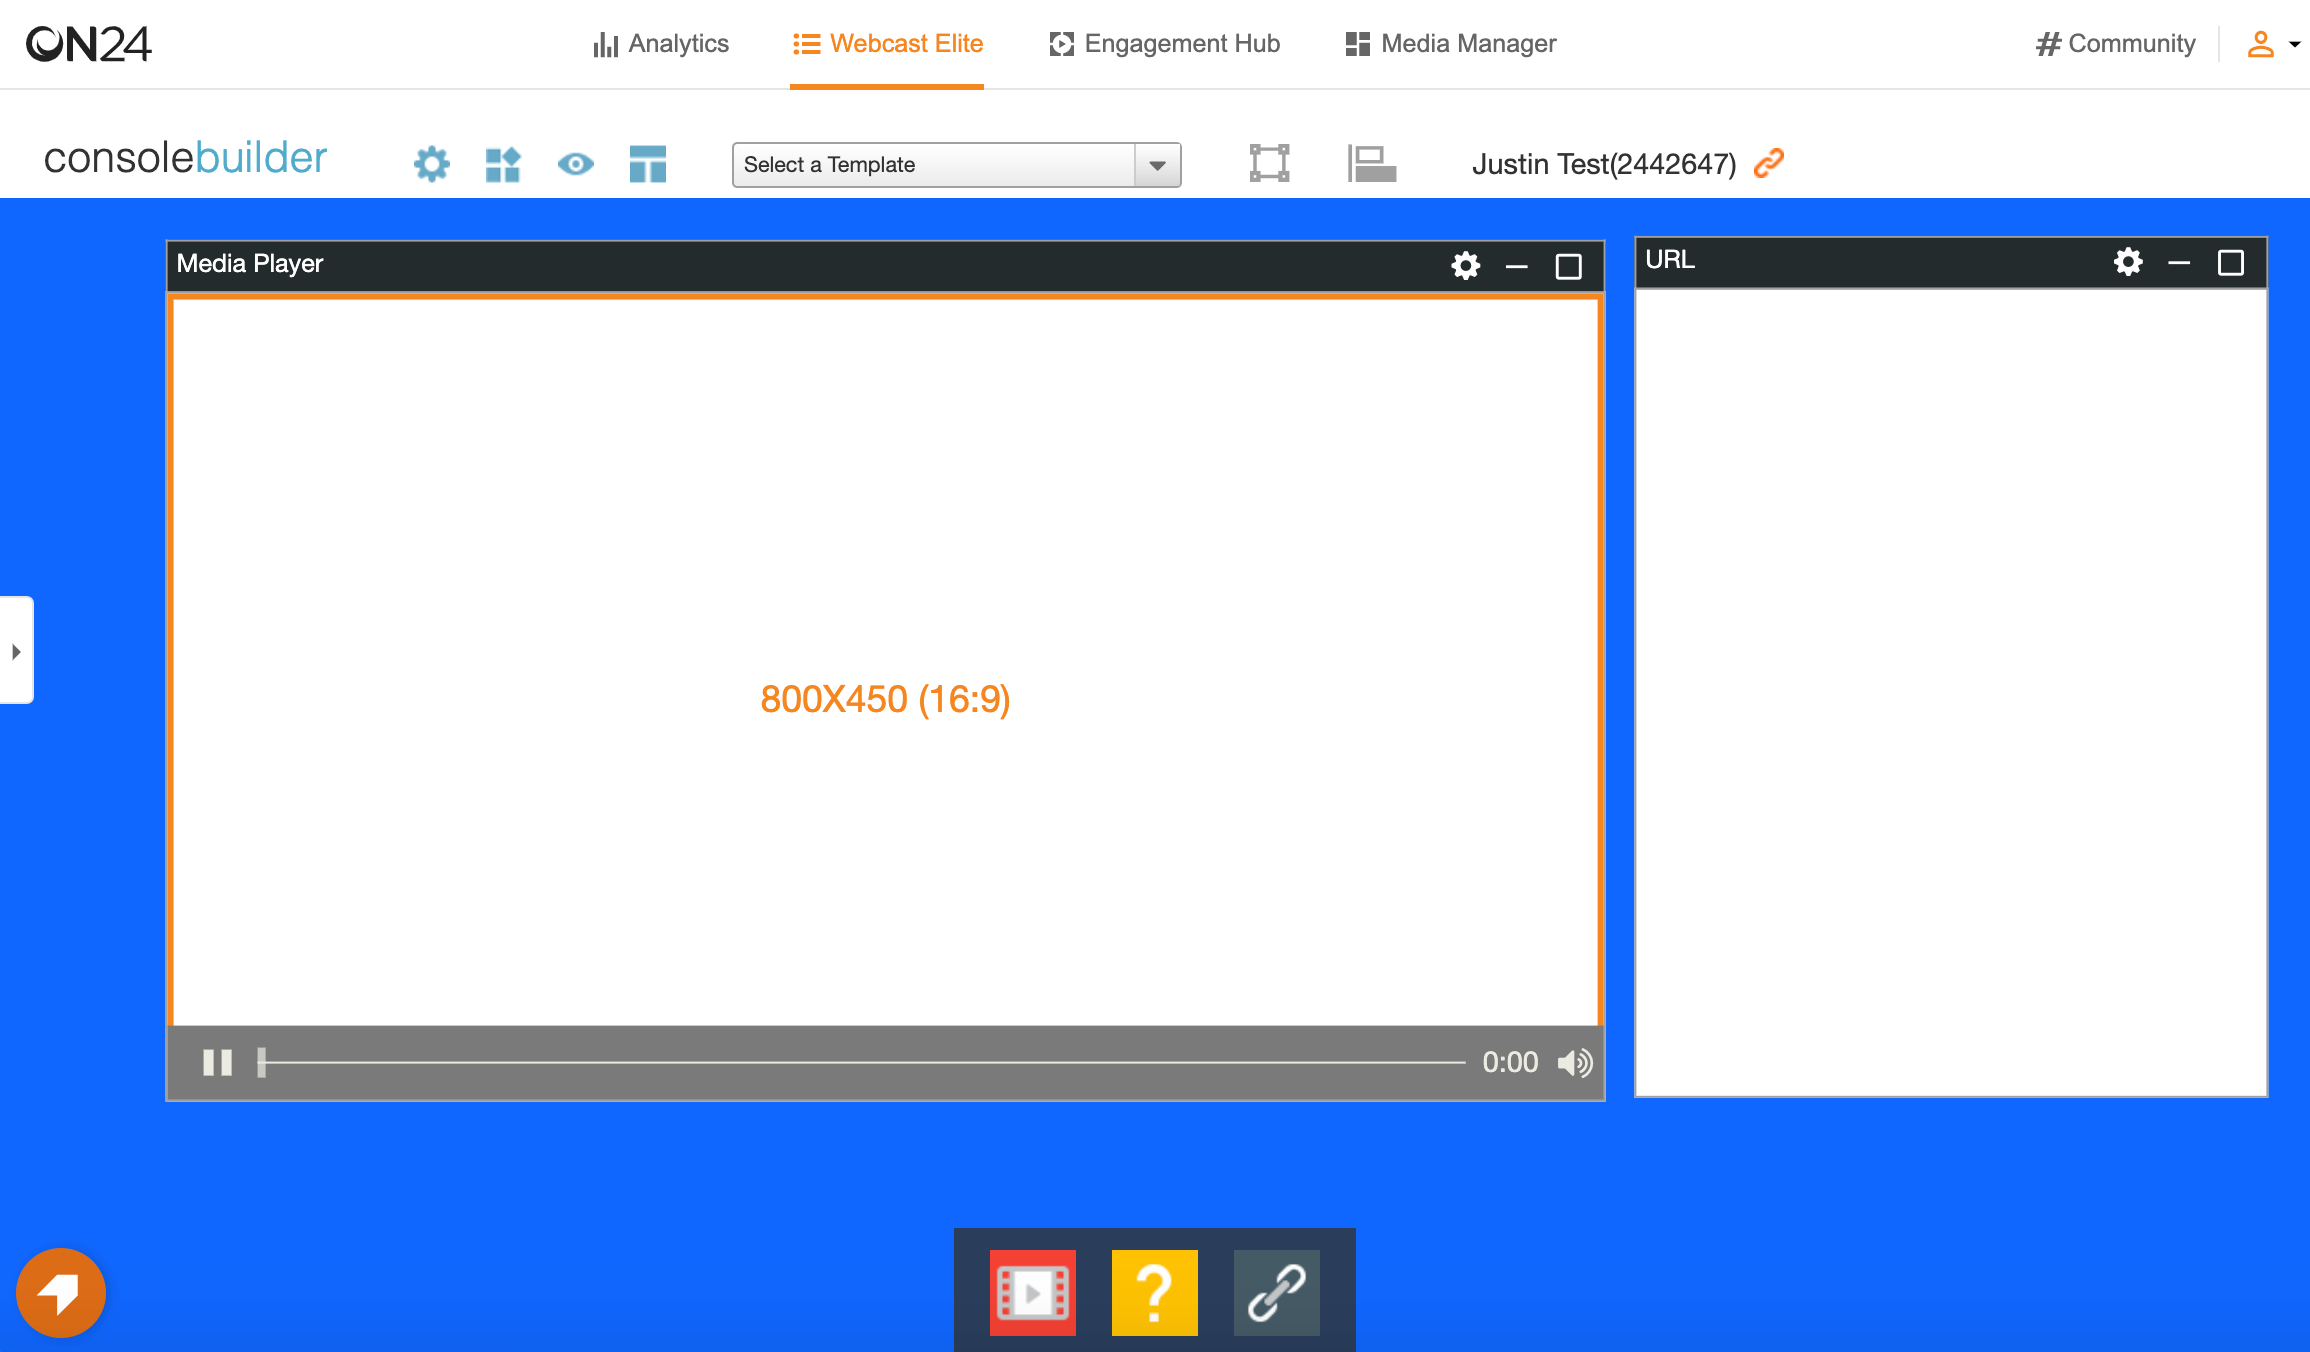Image resolution: width=2310 pixels, height=1352 pixels.
Task: Click the 0:00 playback time
Action: click(x=1510, y=1062)
